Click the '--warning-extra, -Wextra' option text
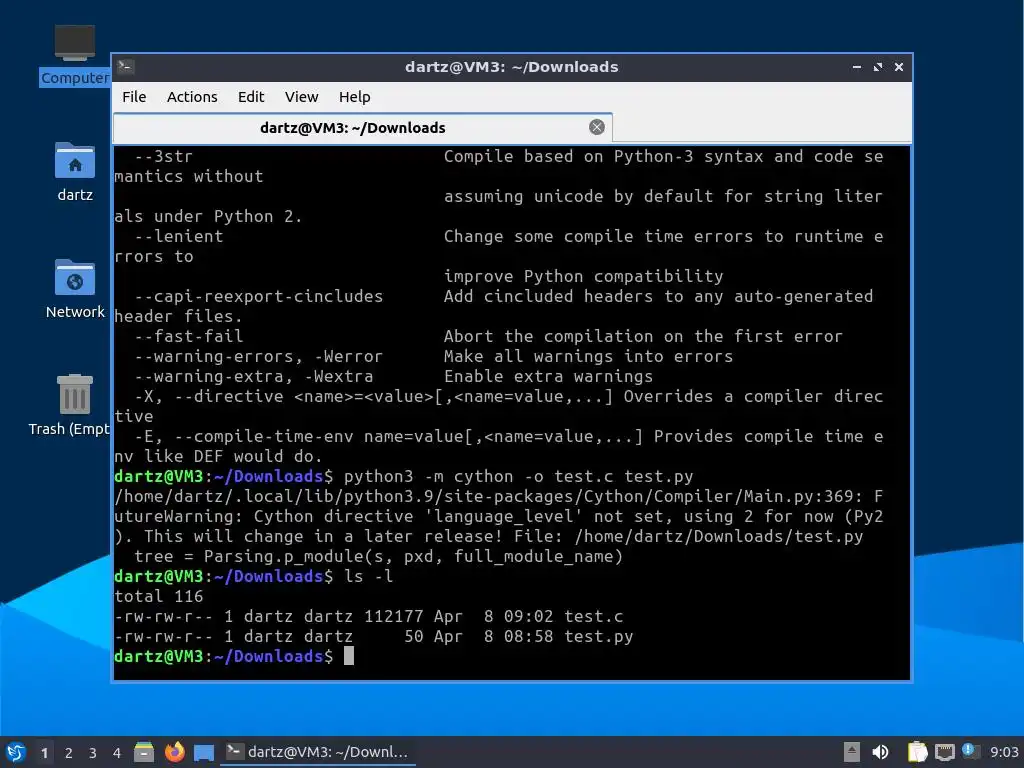The width and height of the screenshot is (1024, 768). [x=253, y=376]
